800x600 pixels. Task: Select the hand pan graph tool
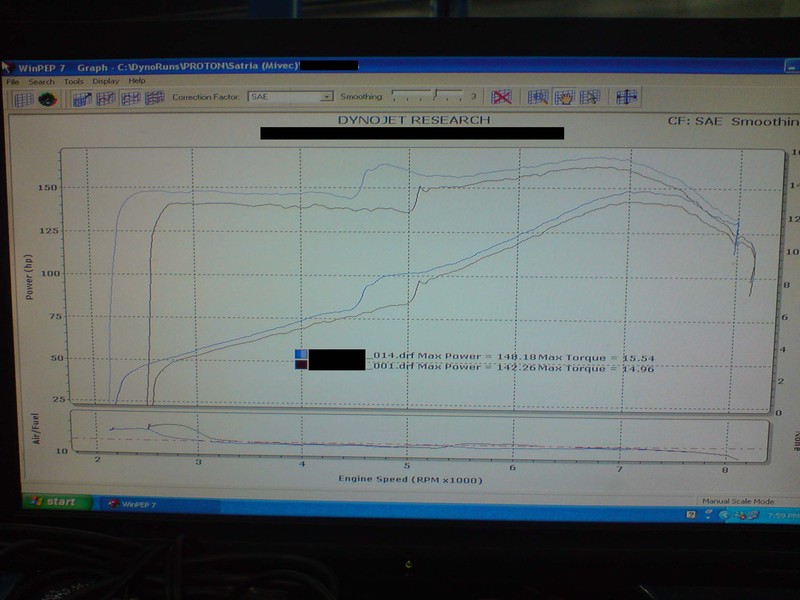[565, 97]
